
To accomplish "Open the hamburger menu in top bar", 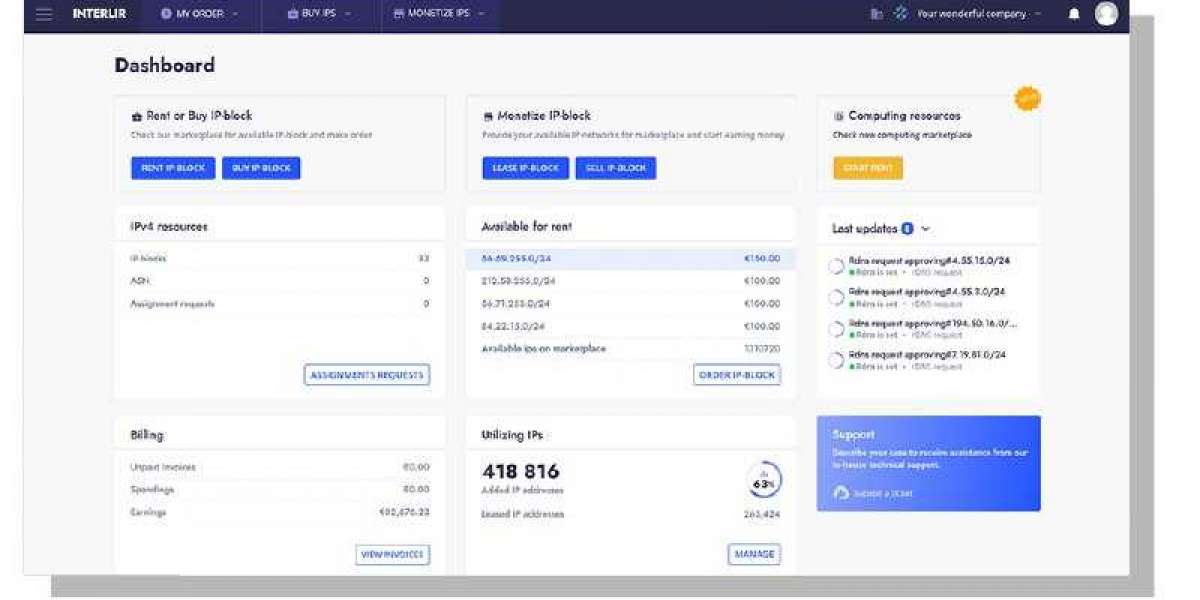I will (43, 14).
